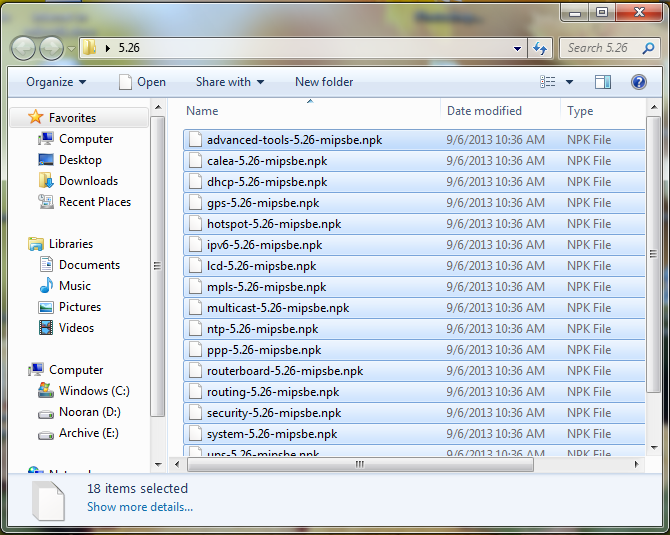Click the gps-5.26-mipsbe.npk file icon

coord(195,203)
